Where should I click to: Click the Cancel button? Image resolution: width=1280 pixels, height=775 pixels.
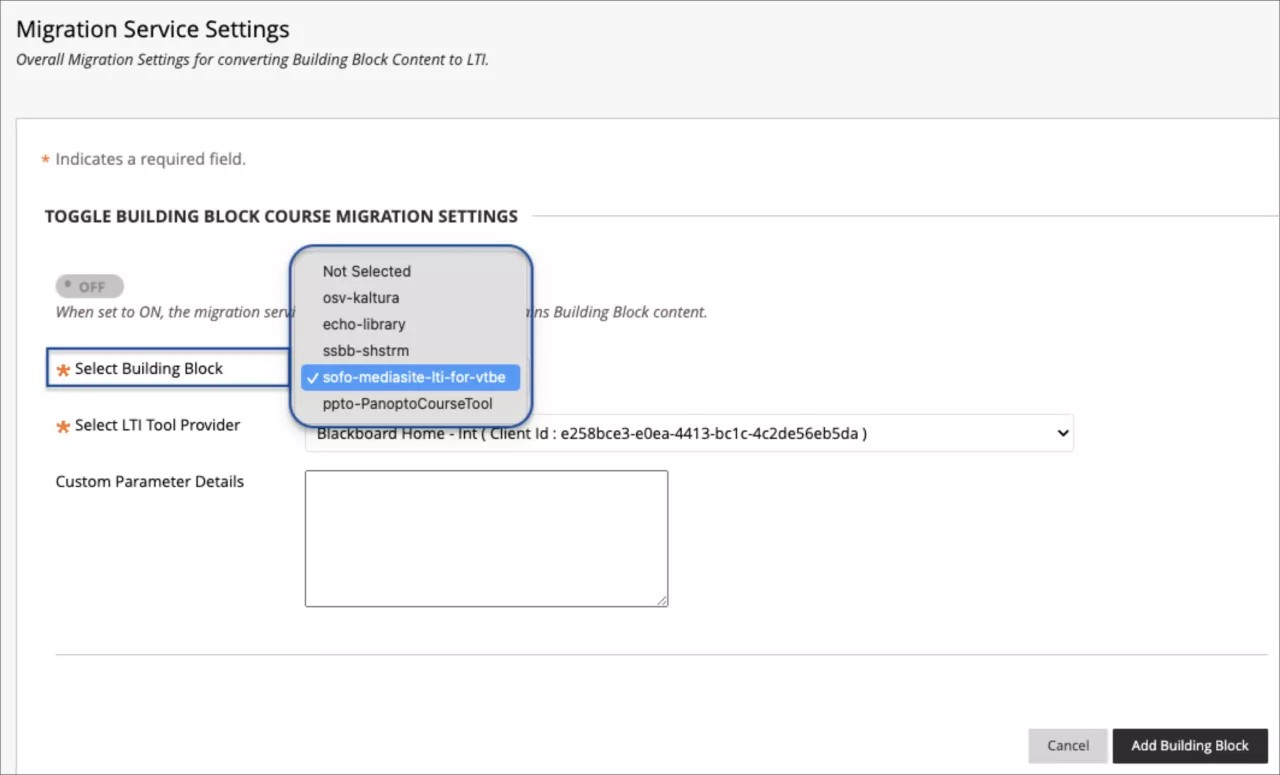pyautogui.click(x=1067, y=745)
